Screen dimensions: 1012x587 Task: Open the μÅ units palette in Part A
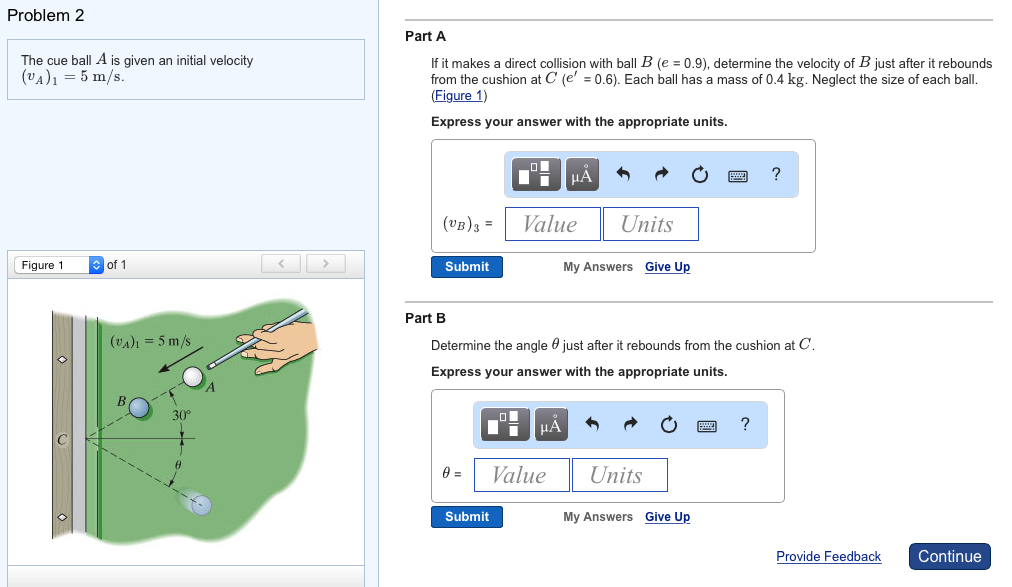[581, 174]
